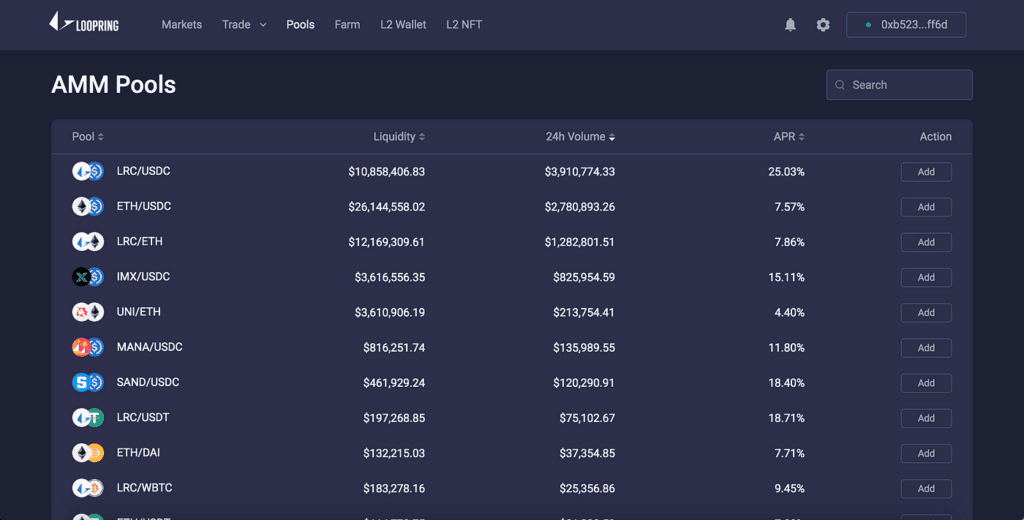1024x520 pixels.
Task: Click the Loopring logo
Action: [84, 22]
